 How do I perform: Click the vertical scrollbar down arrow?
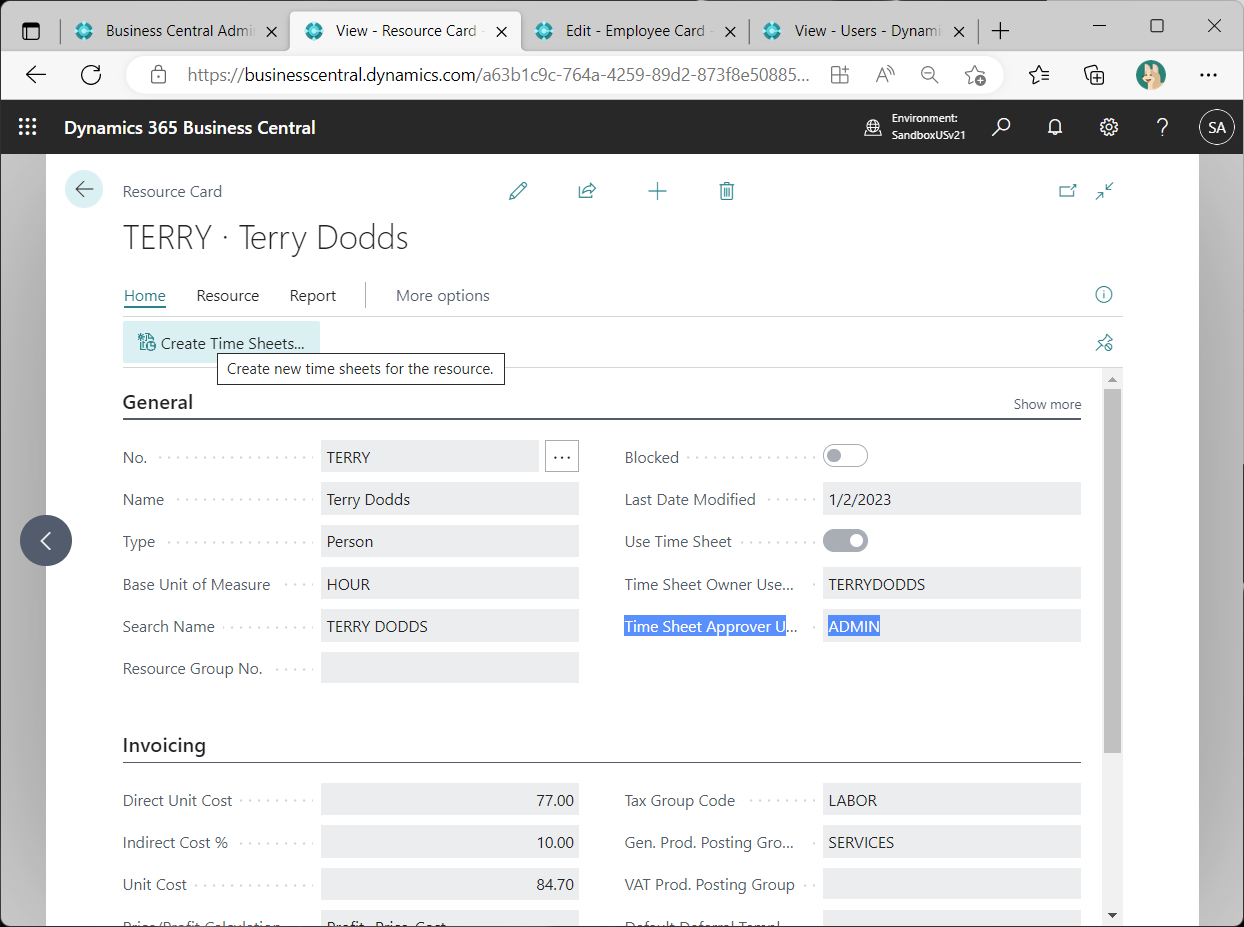click(x=1112, y=914)
